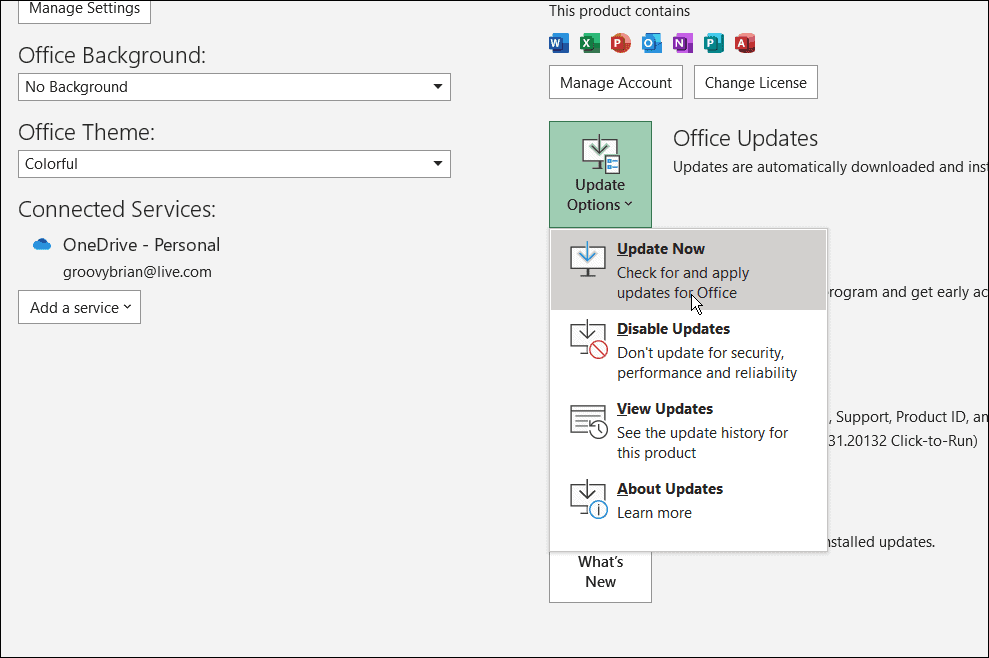Screen dimensions: 989x658
Task: Click the Word app icon
Action: coord(559,43)
